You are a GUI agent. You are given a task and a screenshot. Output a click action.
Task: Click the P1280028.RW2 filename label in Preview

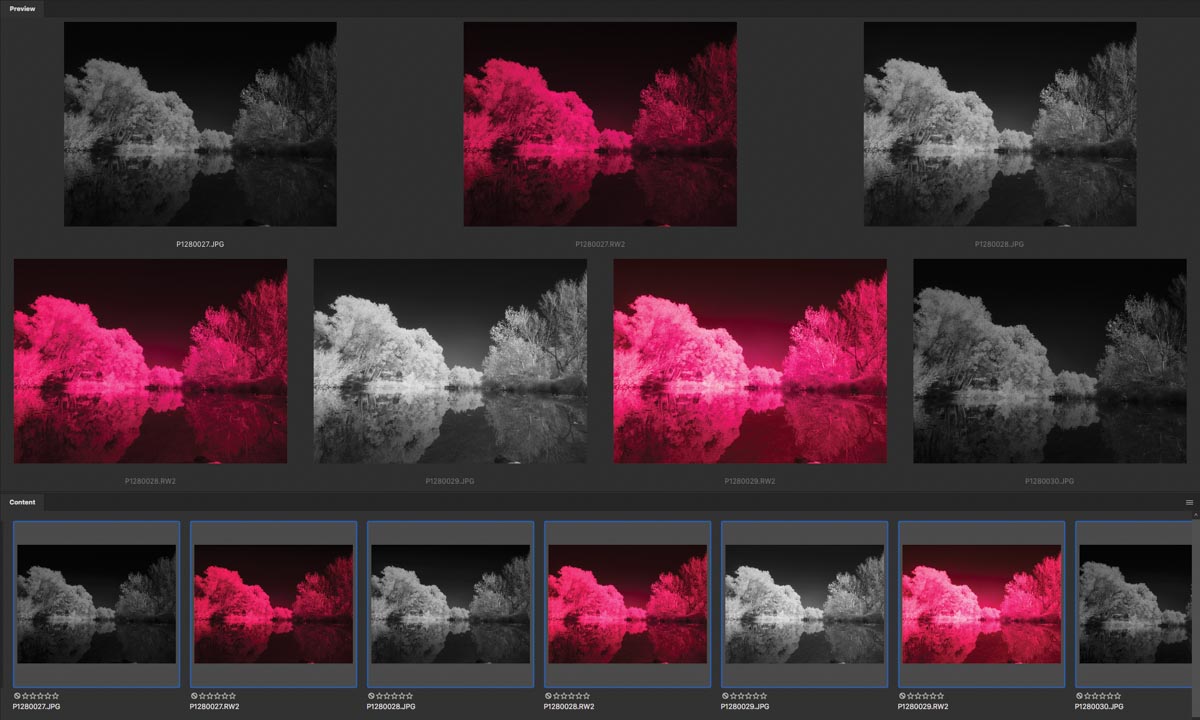(150, 480)
